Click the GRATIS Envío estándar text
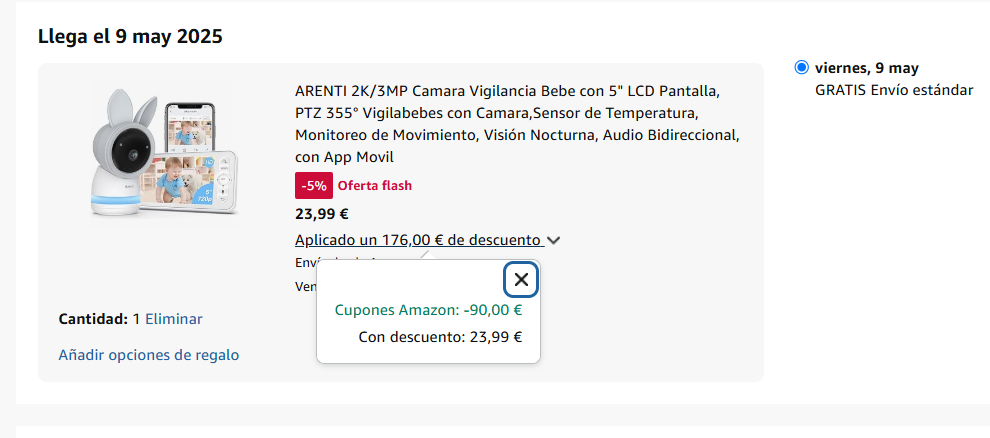The image size is (990, 438). (x=894, y=90)
